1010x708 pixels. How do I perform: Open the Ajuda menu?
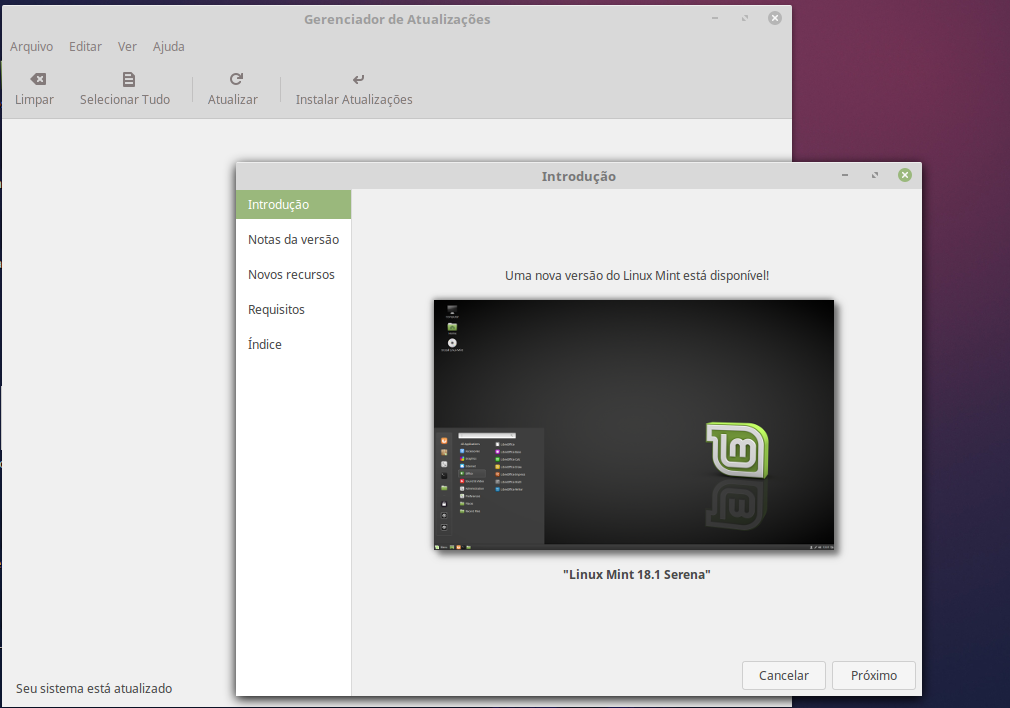tap(168, 46)
